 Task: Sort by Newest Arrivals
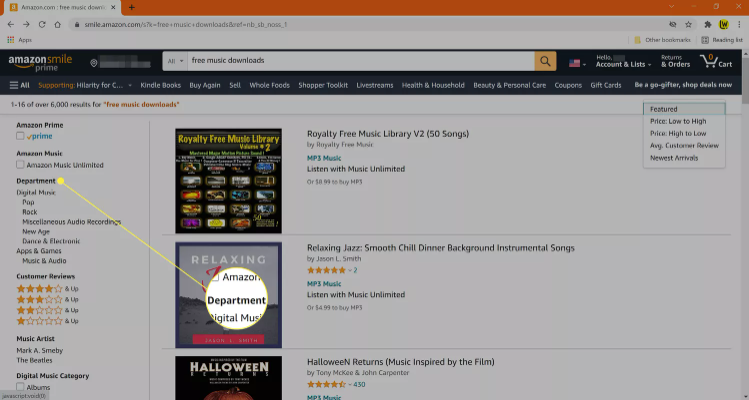(x=674, y=158)
